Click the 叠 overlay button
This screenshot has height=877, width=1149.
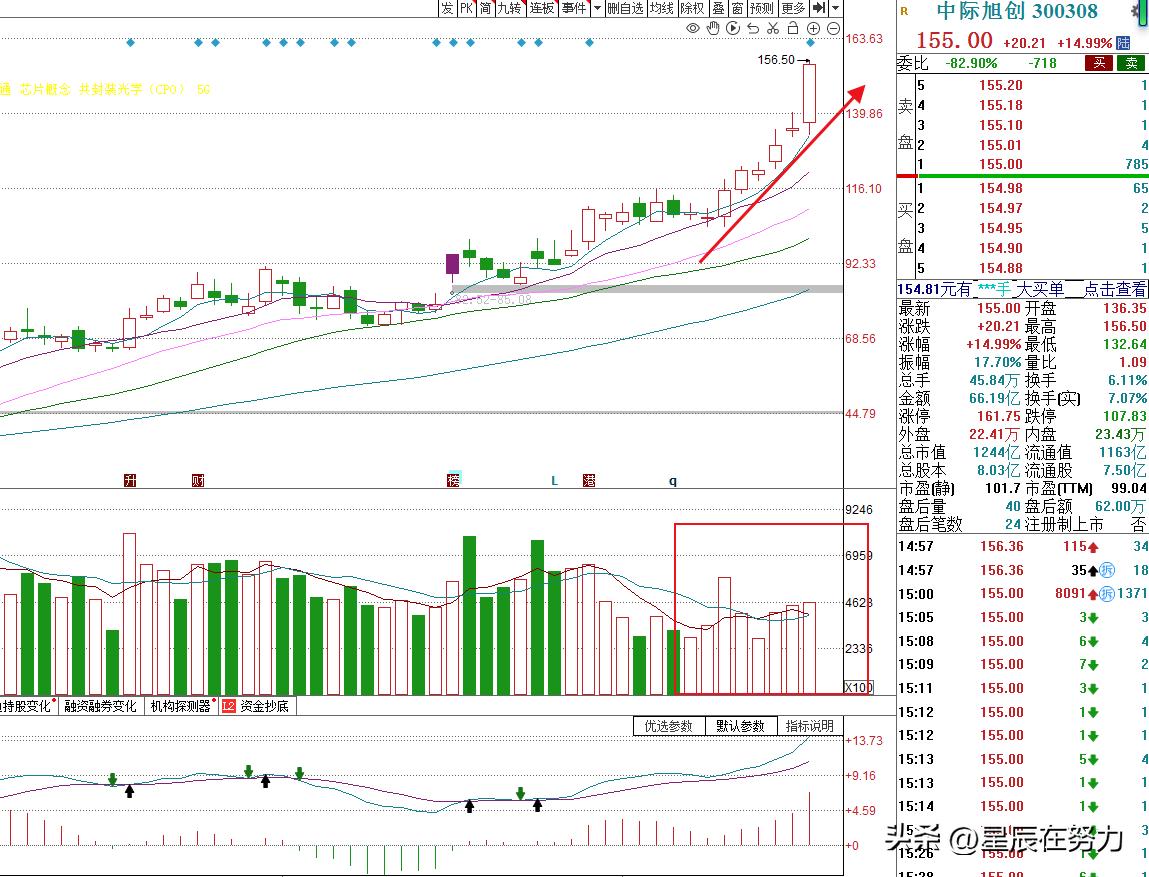coord(718,8)
